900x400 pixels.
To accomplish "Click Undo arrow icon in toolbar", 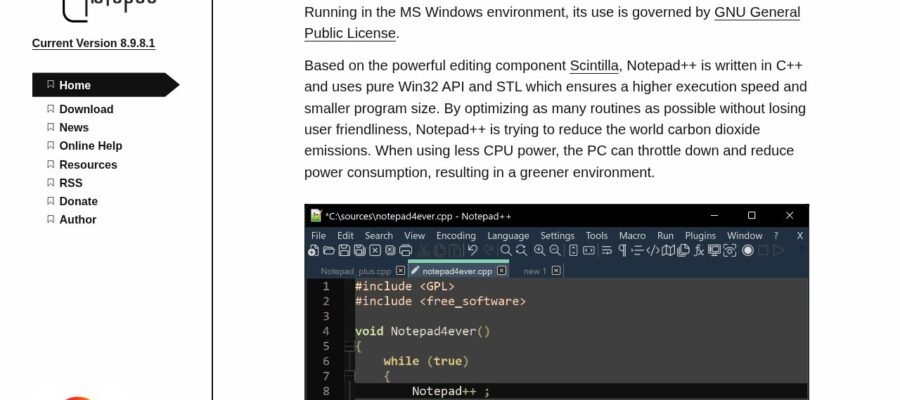I will [x=472, y=250].
